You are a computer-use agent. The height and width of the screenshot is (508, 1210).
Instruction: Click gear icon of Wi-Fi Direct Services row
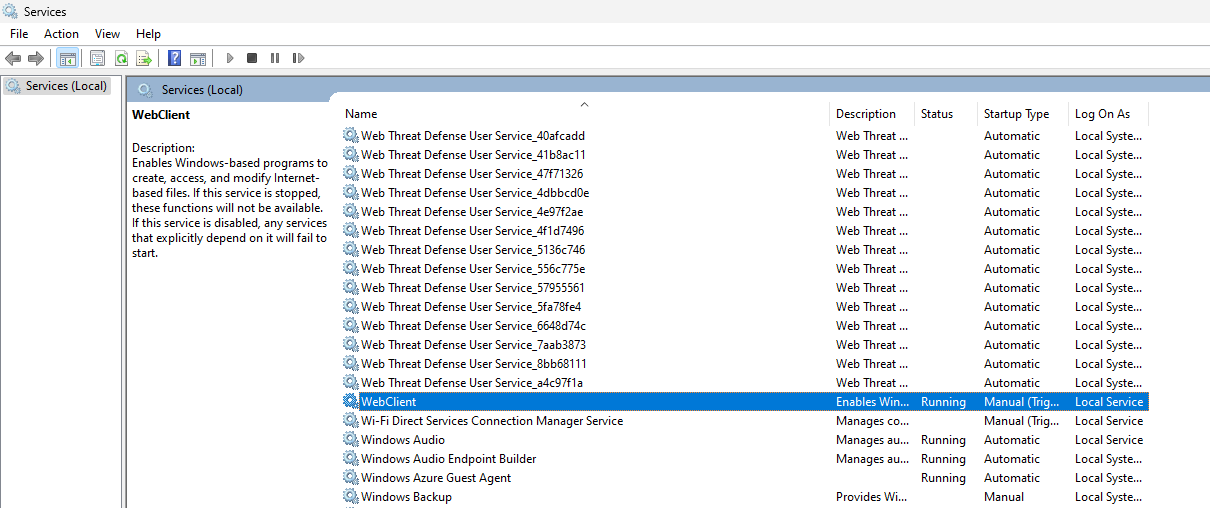click(350, 421)
